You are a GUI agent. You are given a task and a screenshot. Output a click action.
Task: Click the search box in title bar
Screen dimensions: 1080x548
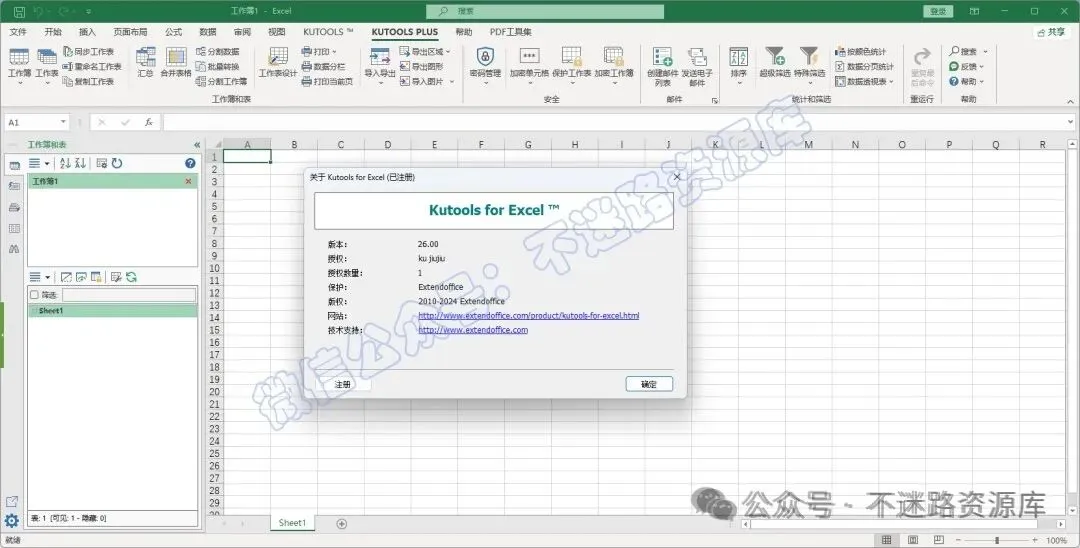tap(545, 11)
